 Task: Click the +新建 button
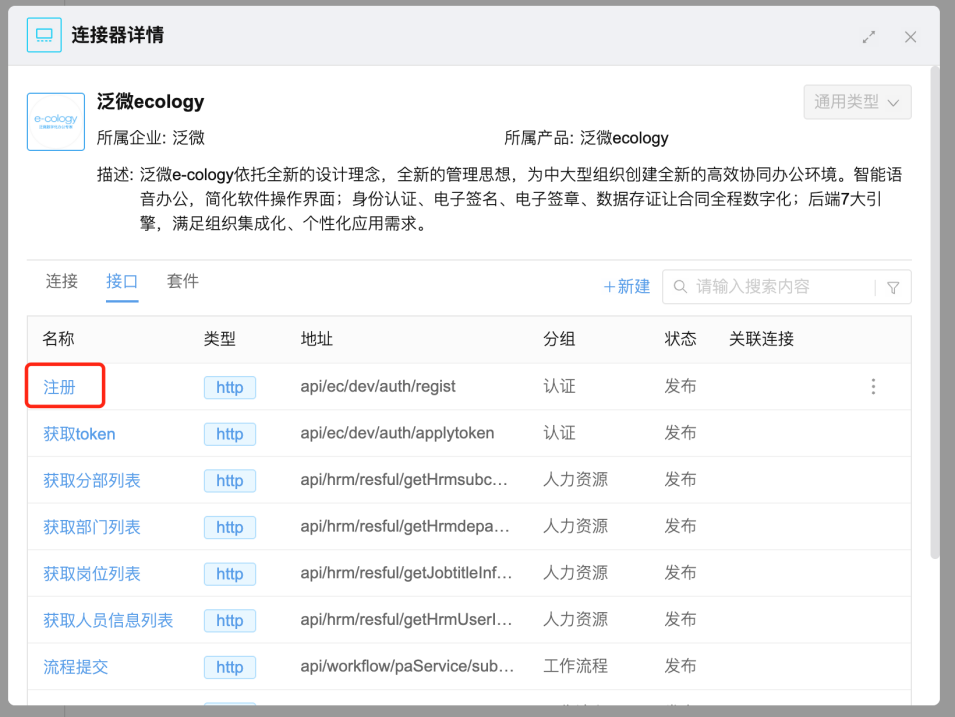click(627, 286)
